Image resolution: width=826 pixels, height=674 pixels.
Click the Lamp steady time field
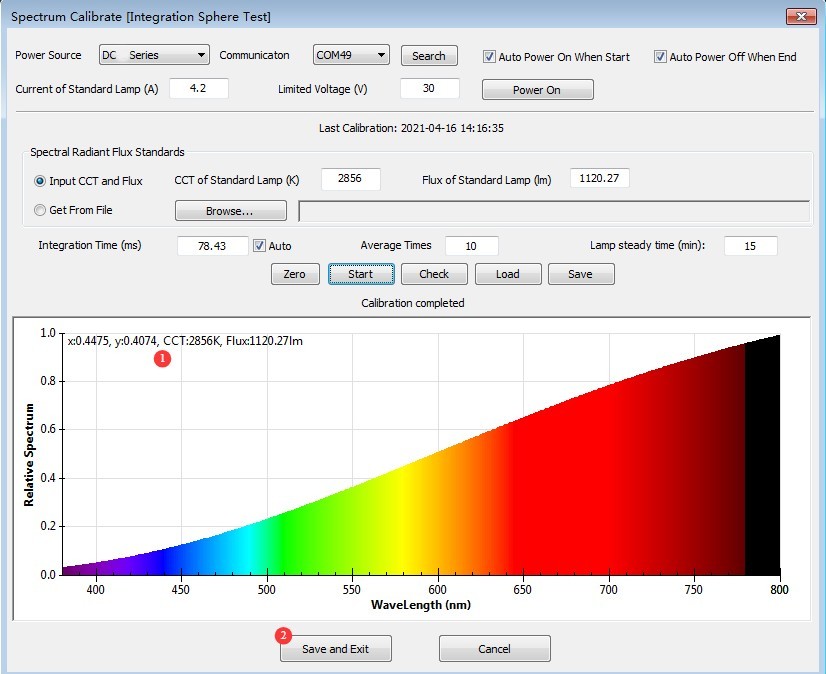[x=750, y=246]
